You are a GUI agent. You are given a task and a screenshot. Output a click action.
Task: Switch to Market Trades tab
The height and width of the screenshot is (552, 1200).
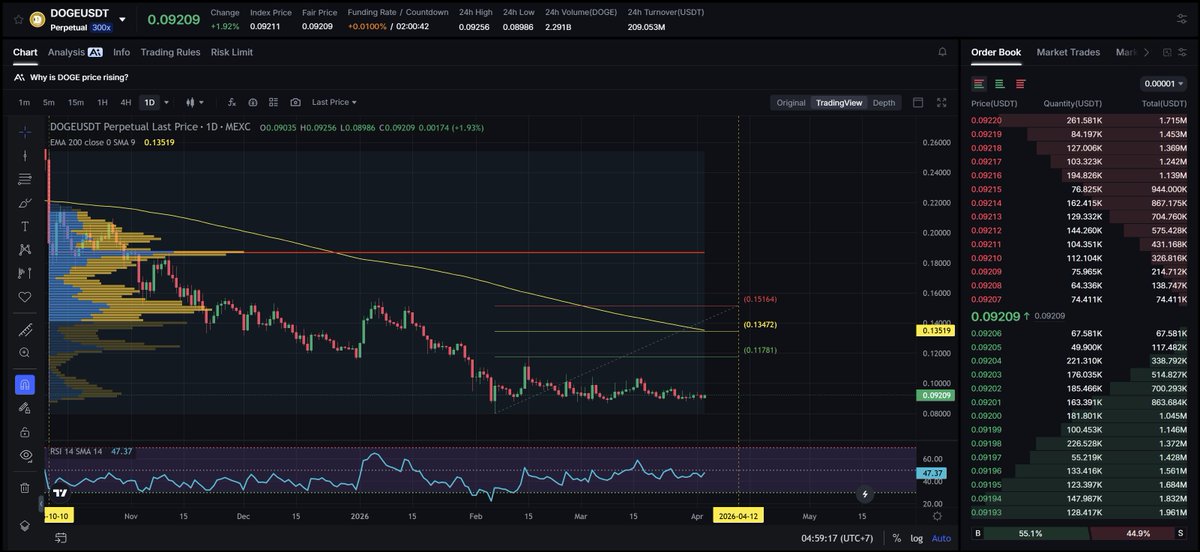point(1068,52)
